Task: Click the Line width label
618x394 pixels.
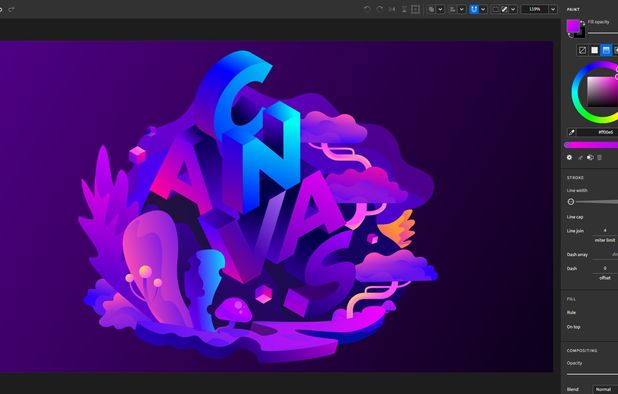Action: pos(577,190)
